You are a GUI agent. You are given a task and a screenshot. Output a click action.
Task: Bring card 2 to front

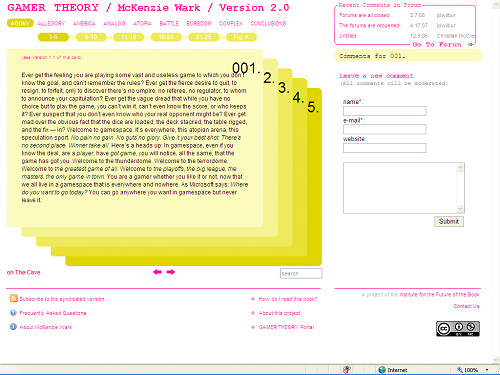[x=269, y=78]
